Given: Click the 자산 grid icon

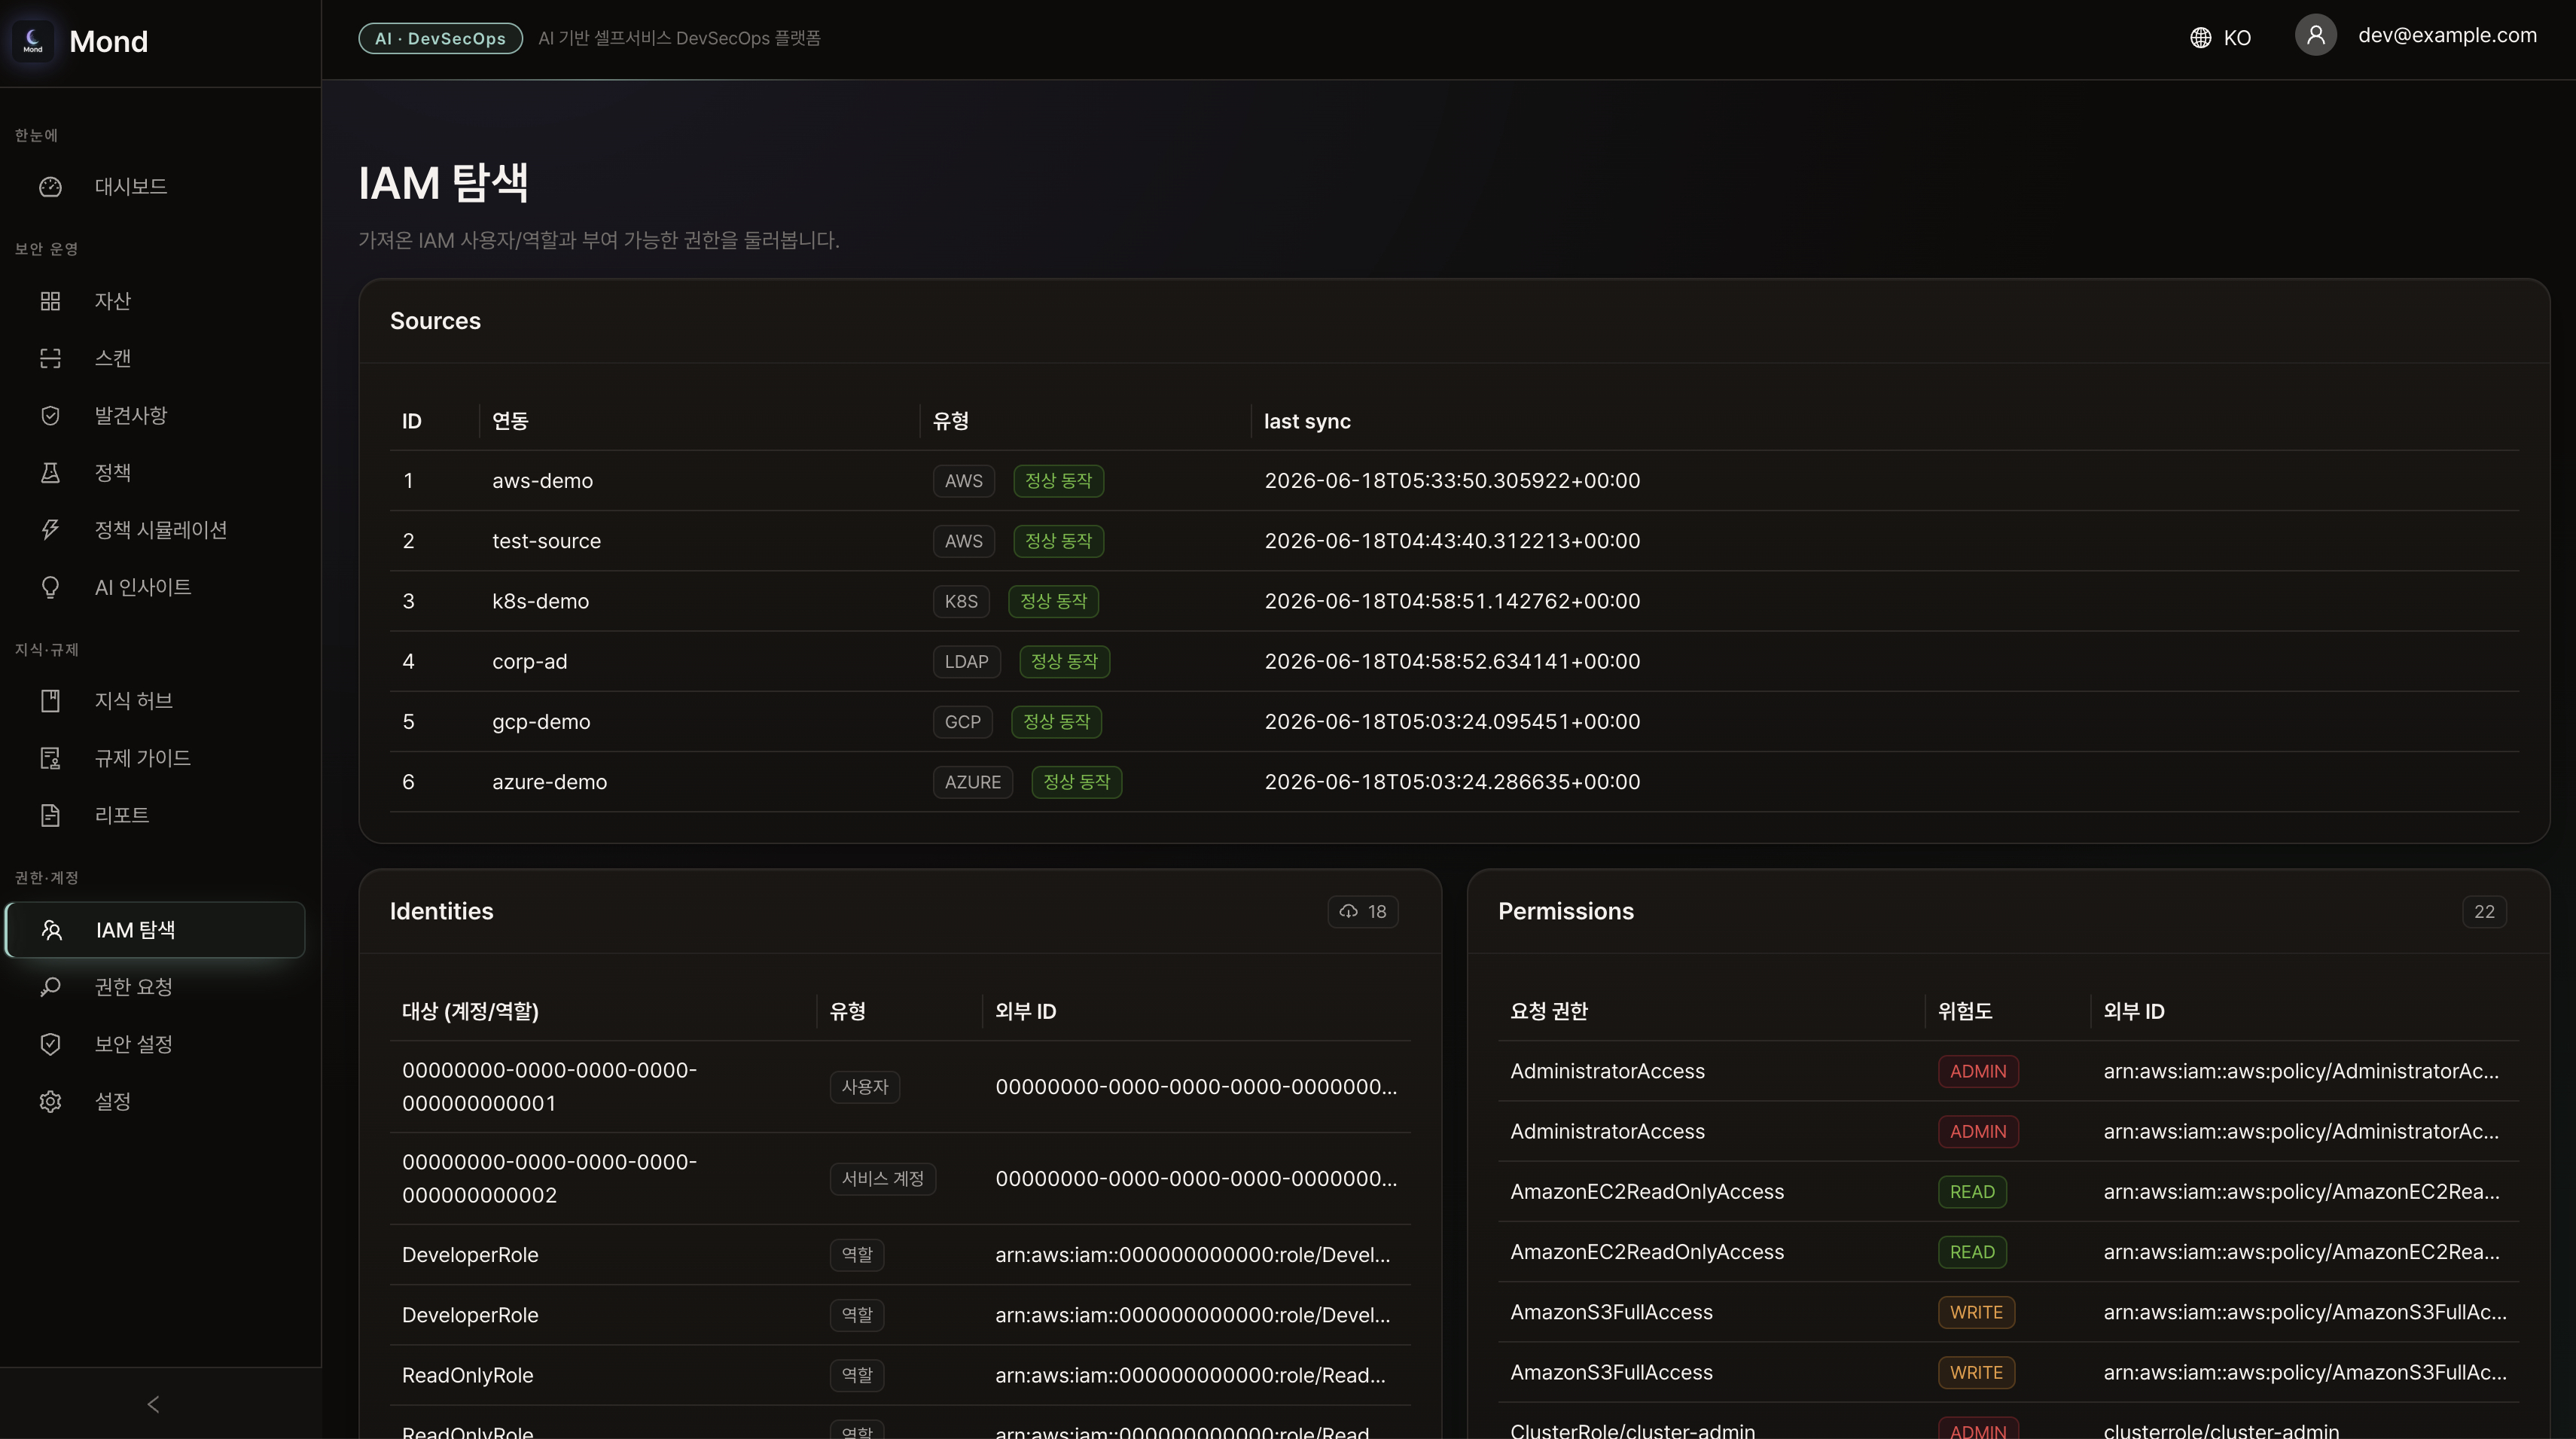Looking at the screenshot, I should coord(50,301).
